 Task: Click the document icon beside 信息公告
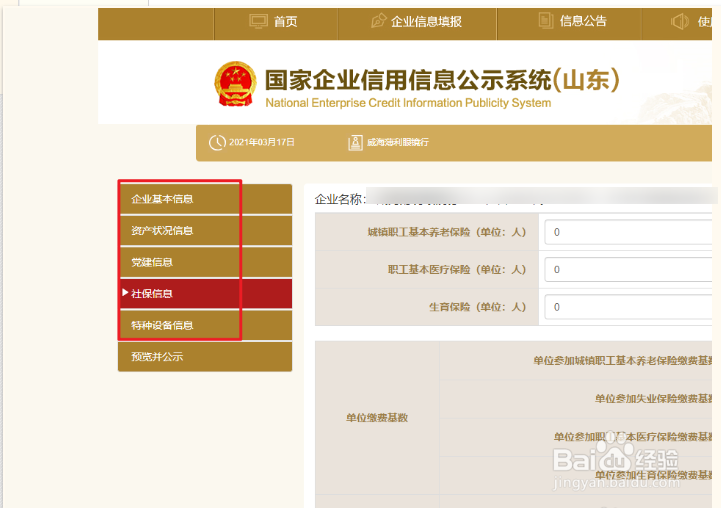coord(546,21)
